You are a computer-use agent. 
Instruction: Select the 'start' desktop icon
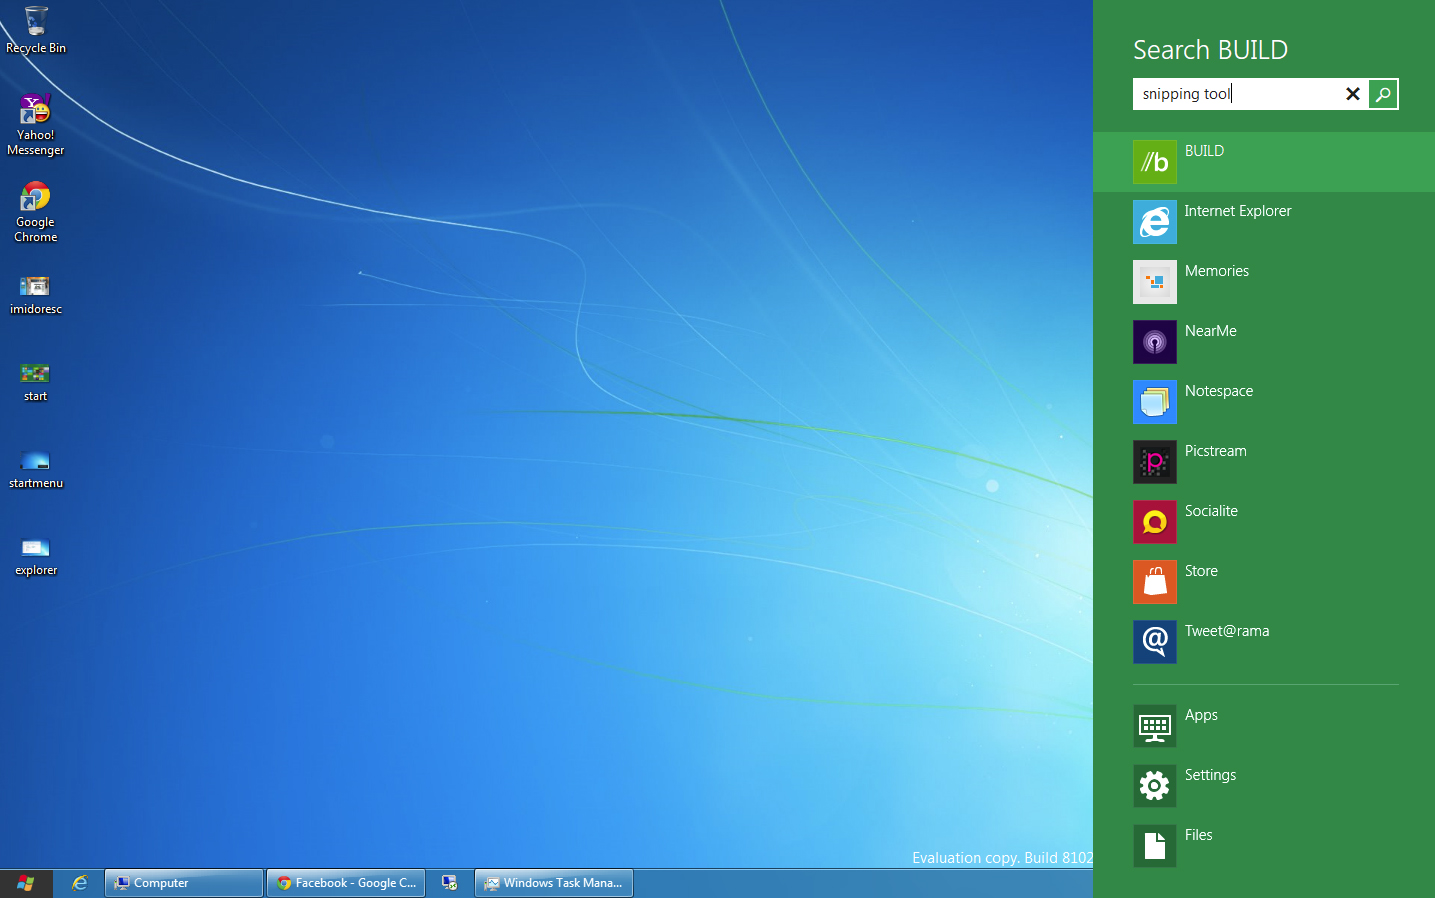pos(35,382)
